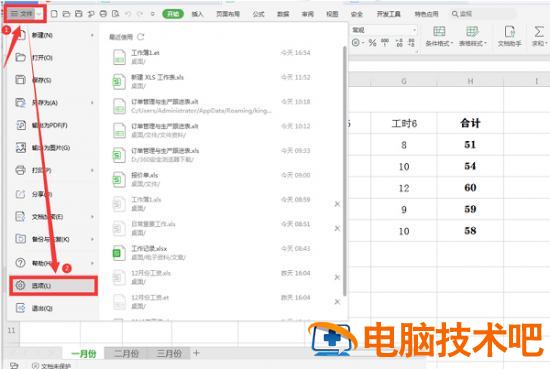Viewport: 550px width, 369px height.
Task: Remove 12月份工资.et from the recent list
Action: (x=337, y=302)
